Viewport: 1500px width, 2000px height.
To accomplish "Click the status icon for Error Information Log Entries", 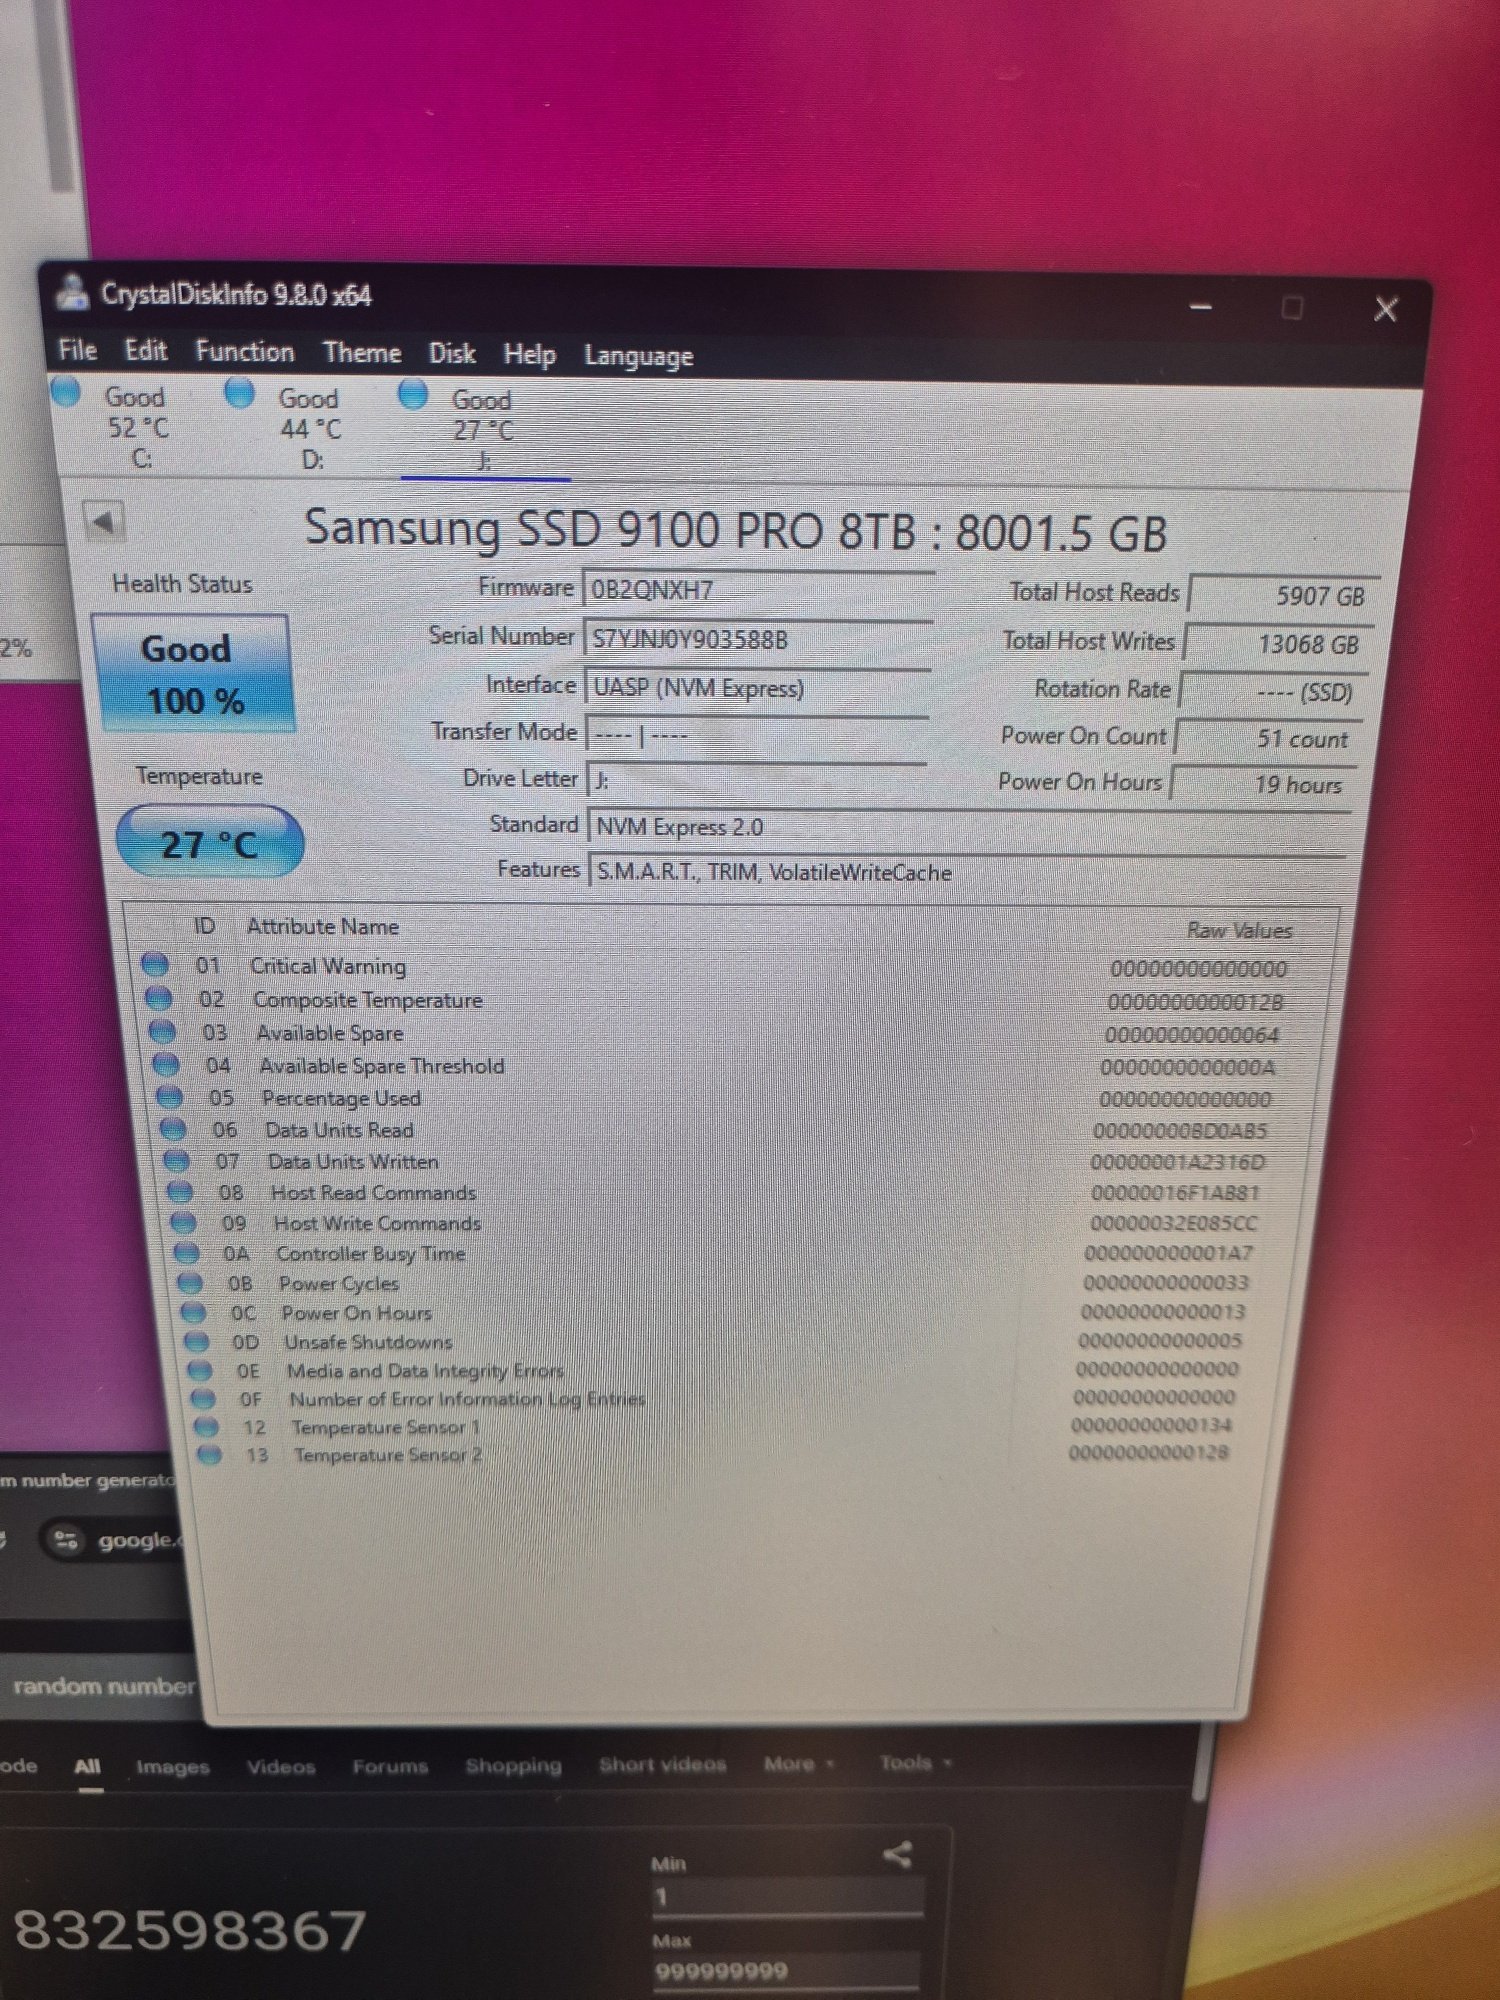I will coord(203,1398).
